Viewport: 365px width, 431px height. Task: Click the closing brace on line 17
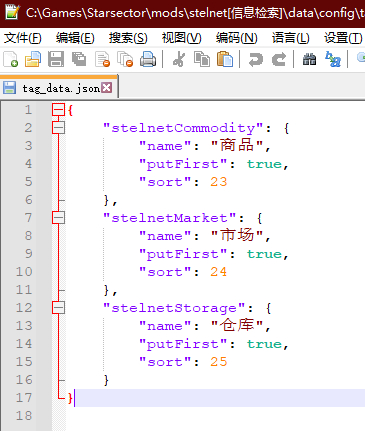click(x=70, y=398)
